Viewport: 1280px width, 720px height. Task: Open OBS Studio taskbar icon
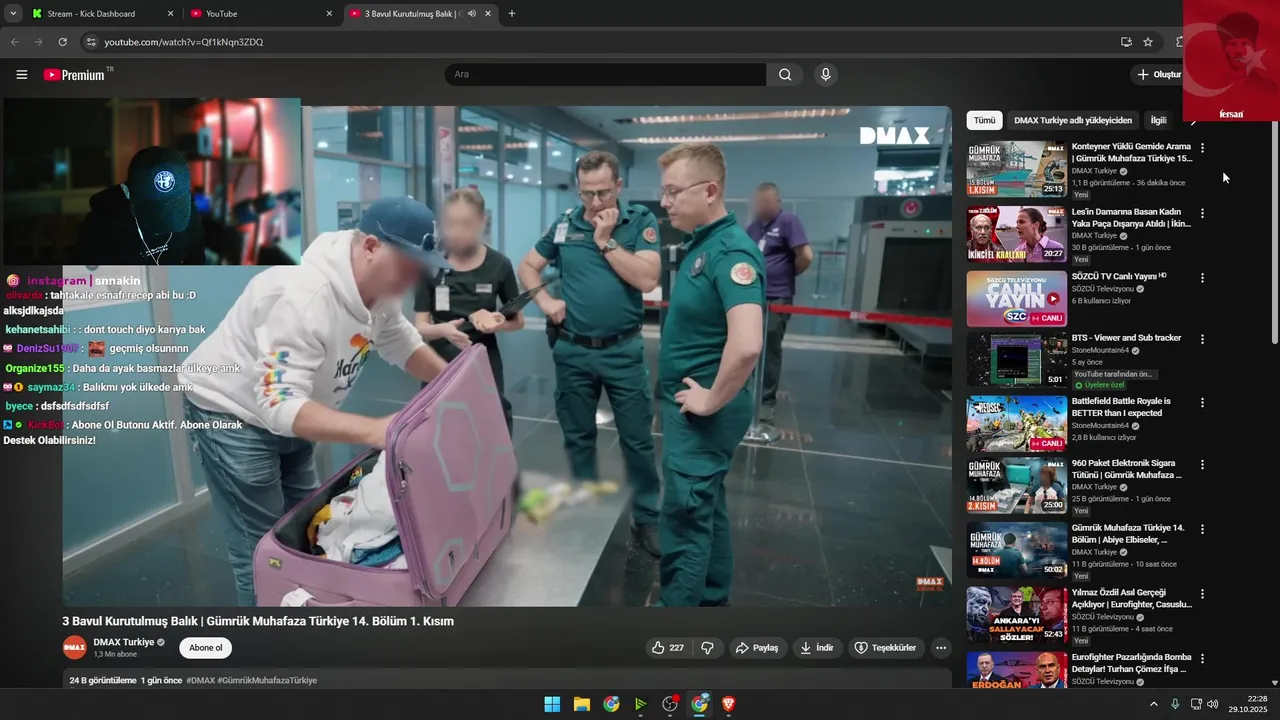(x=670, y=704)
